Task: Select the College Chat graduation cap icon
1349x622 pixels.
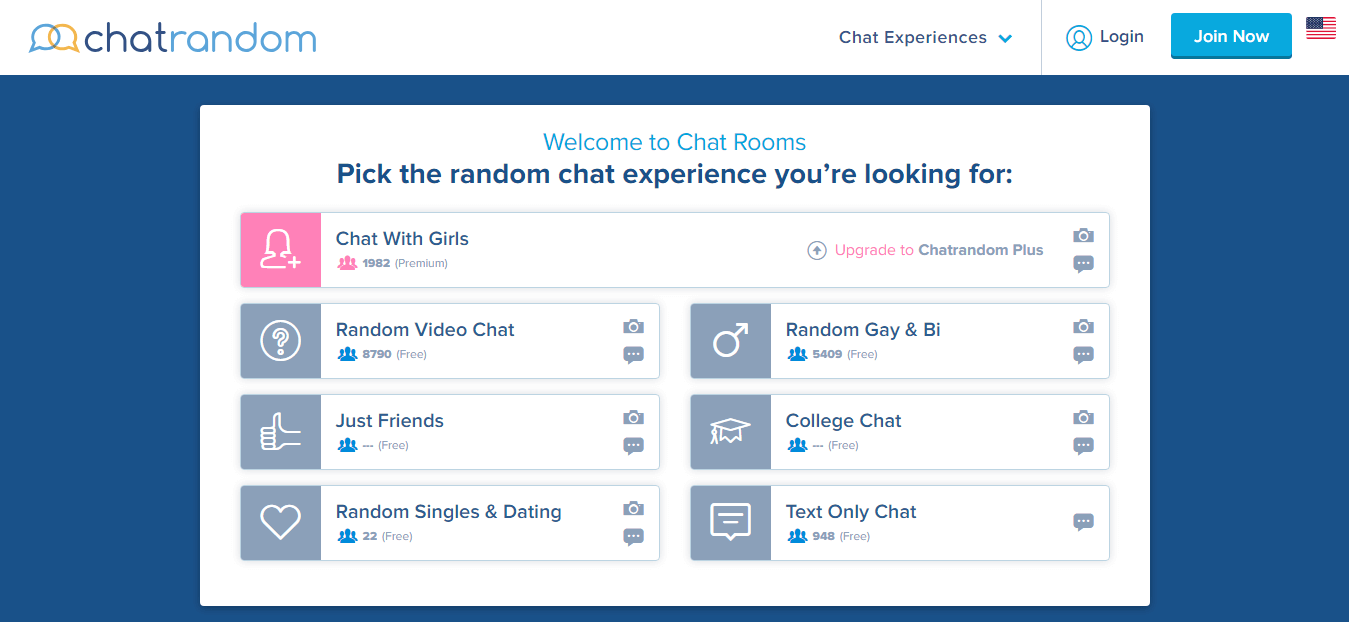Action: click(x=730, y=432)
